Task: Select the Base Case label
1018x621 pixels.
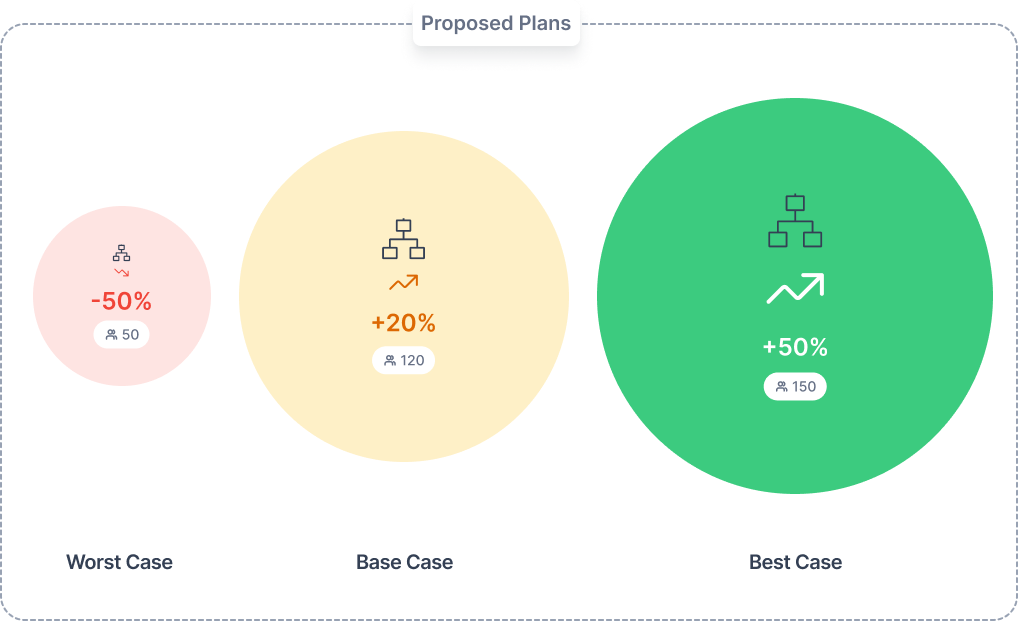Action: pyautogui.click(x=404, y=562)
